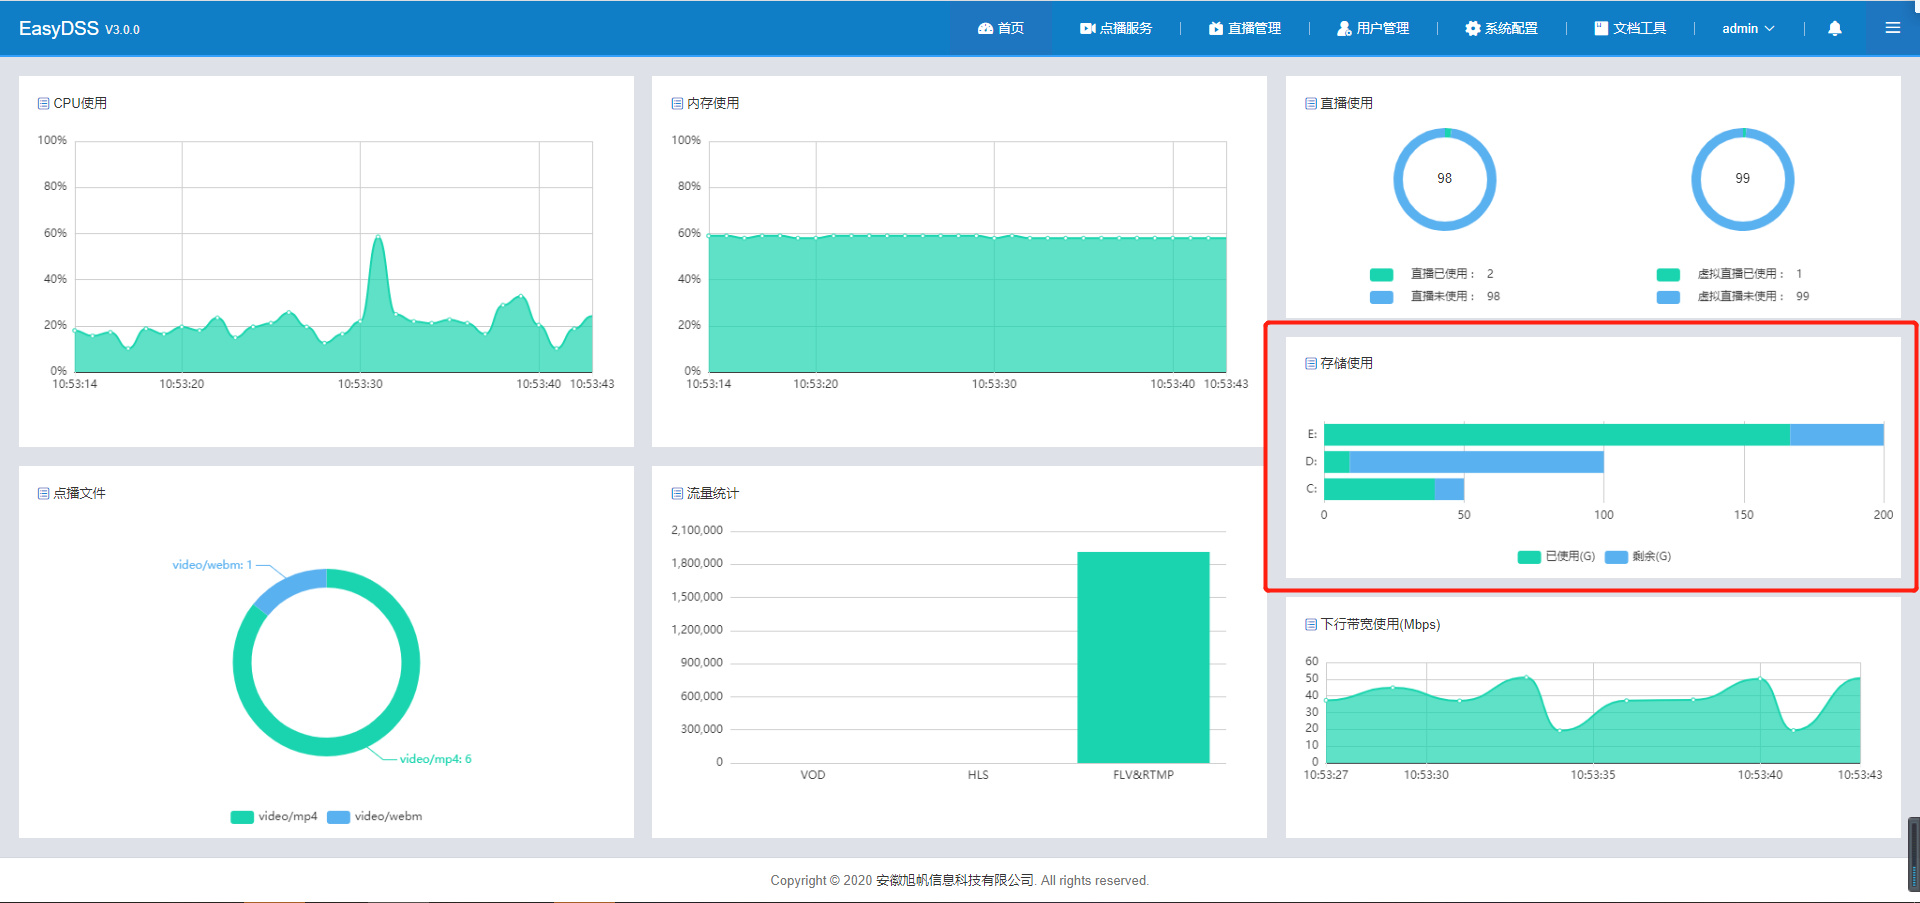1920x903 pixels.
Task: Click the 虚拟直播未使用 legend swatch
Action: coord(1668,297)
